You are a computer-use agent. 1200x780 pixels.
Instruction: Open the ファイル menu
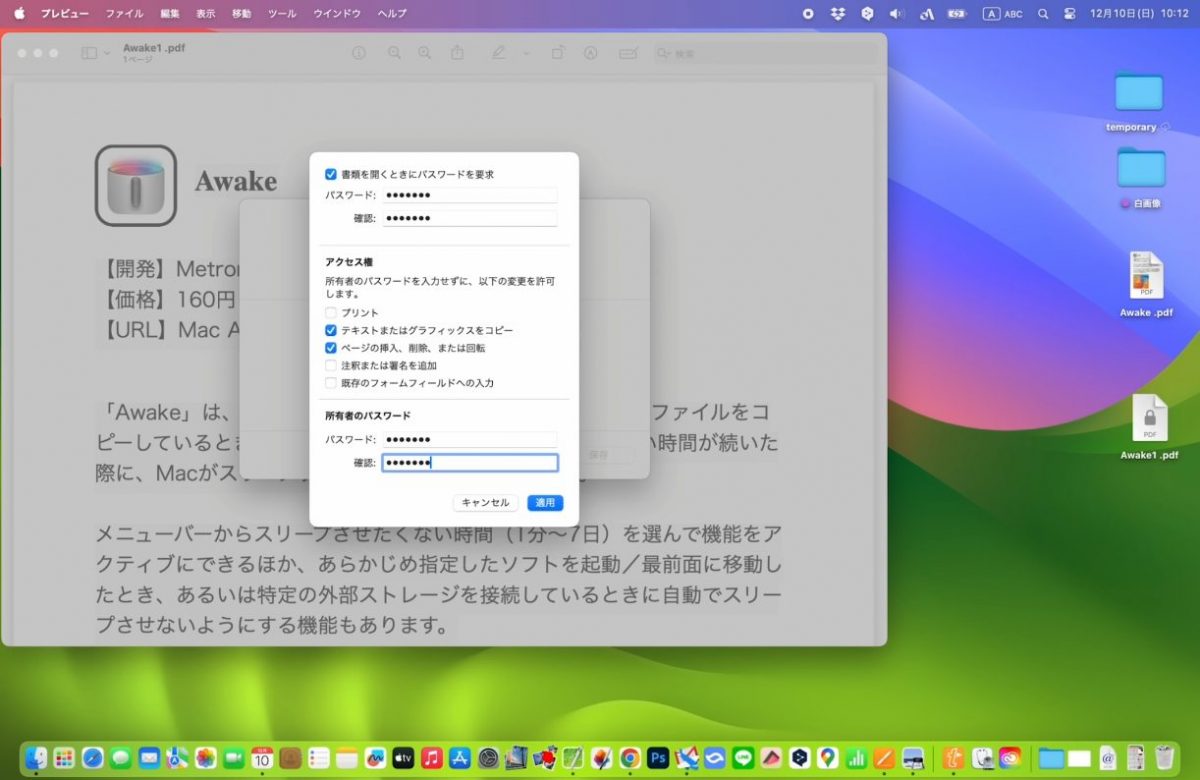point(124,14)
